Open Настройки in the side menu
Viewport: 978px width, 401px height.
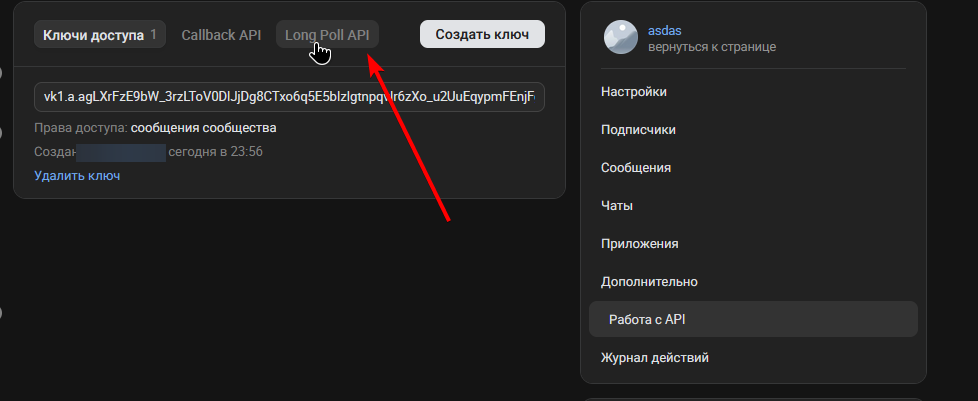pyautogui.click(x=634, y=92)
